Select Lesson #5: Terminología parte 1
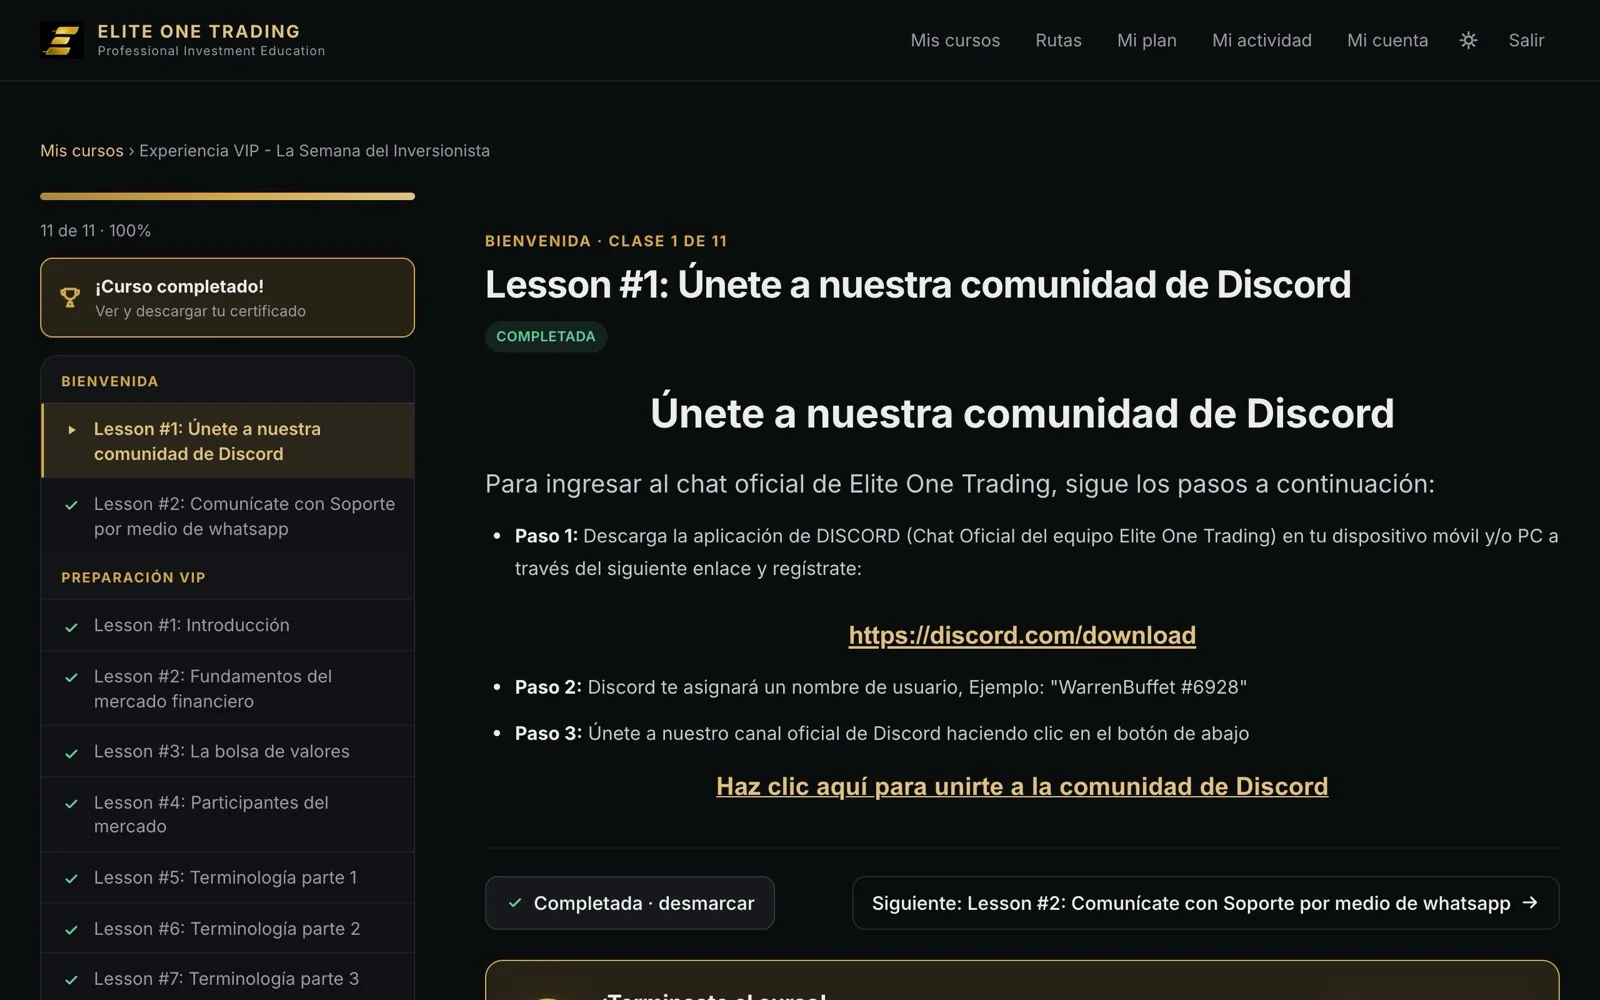 pyautogui.click(x=228, y=877)
